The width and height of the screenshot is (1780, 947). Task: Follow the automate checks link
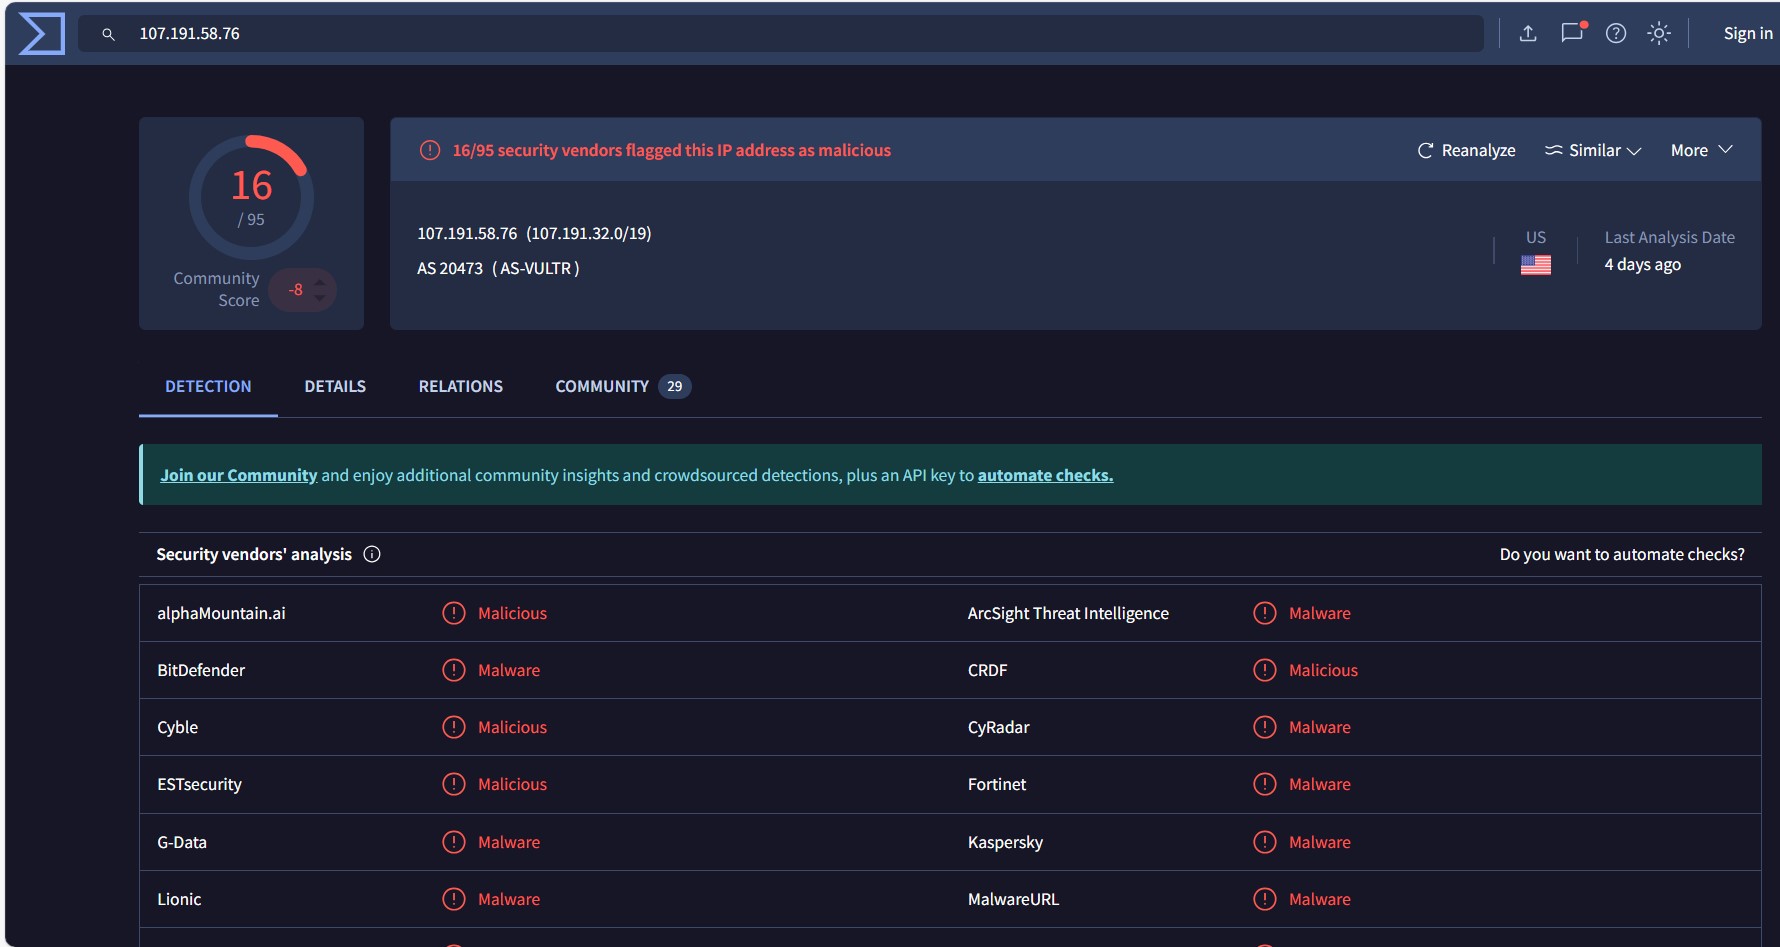(x=1045, y=475)
